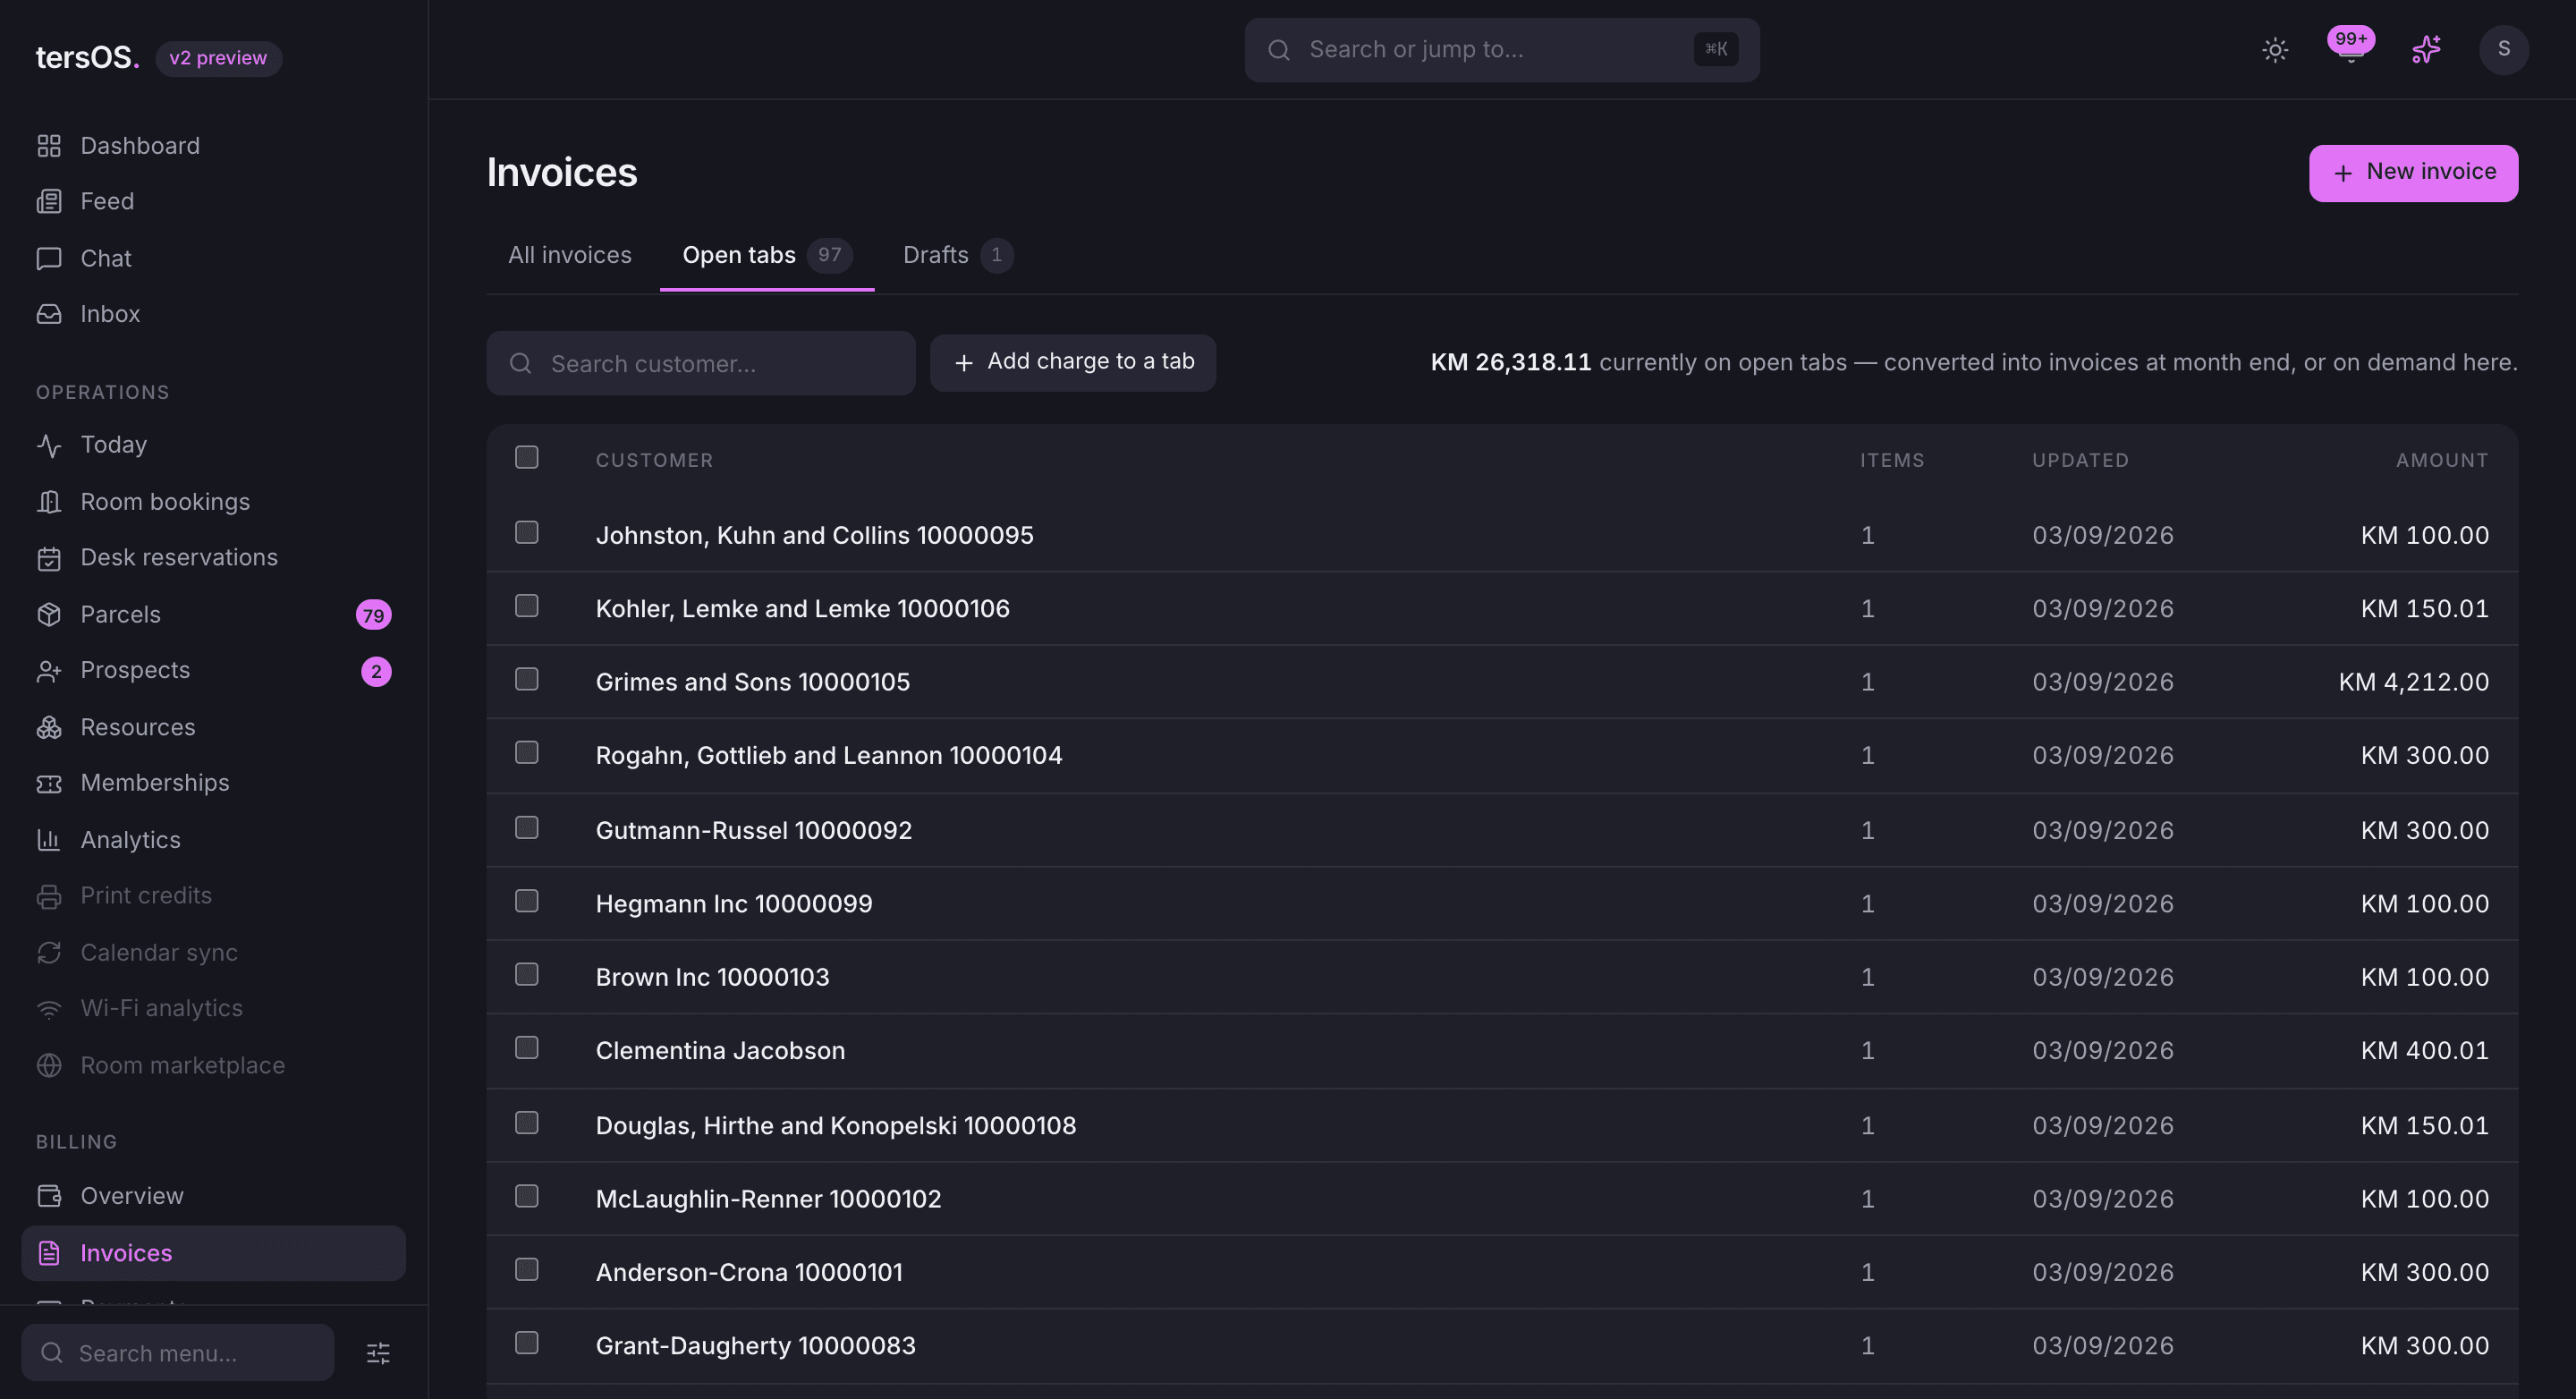2576x1399 pixels.
Task: Select the Gutmann-Russel row checkbox
Action: pos(527,828)
